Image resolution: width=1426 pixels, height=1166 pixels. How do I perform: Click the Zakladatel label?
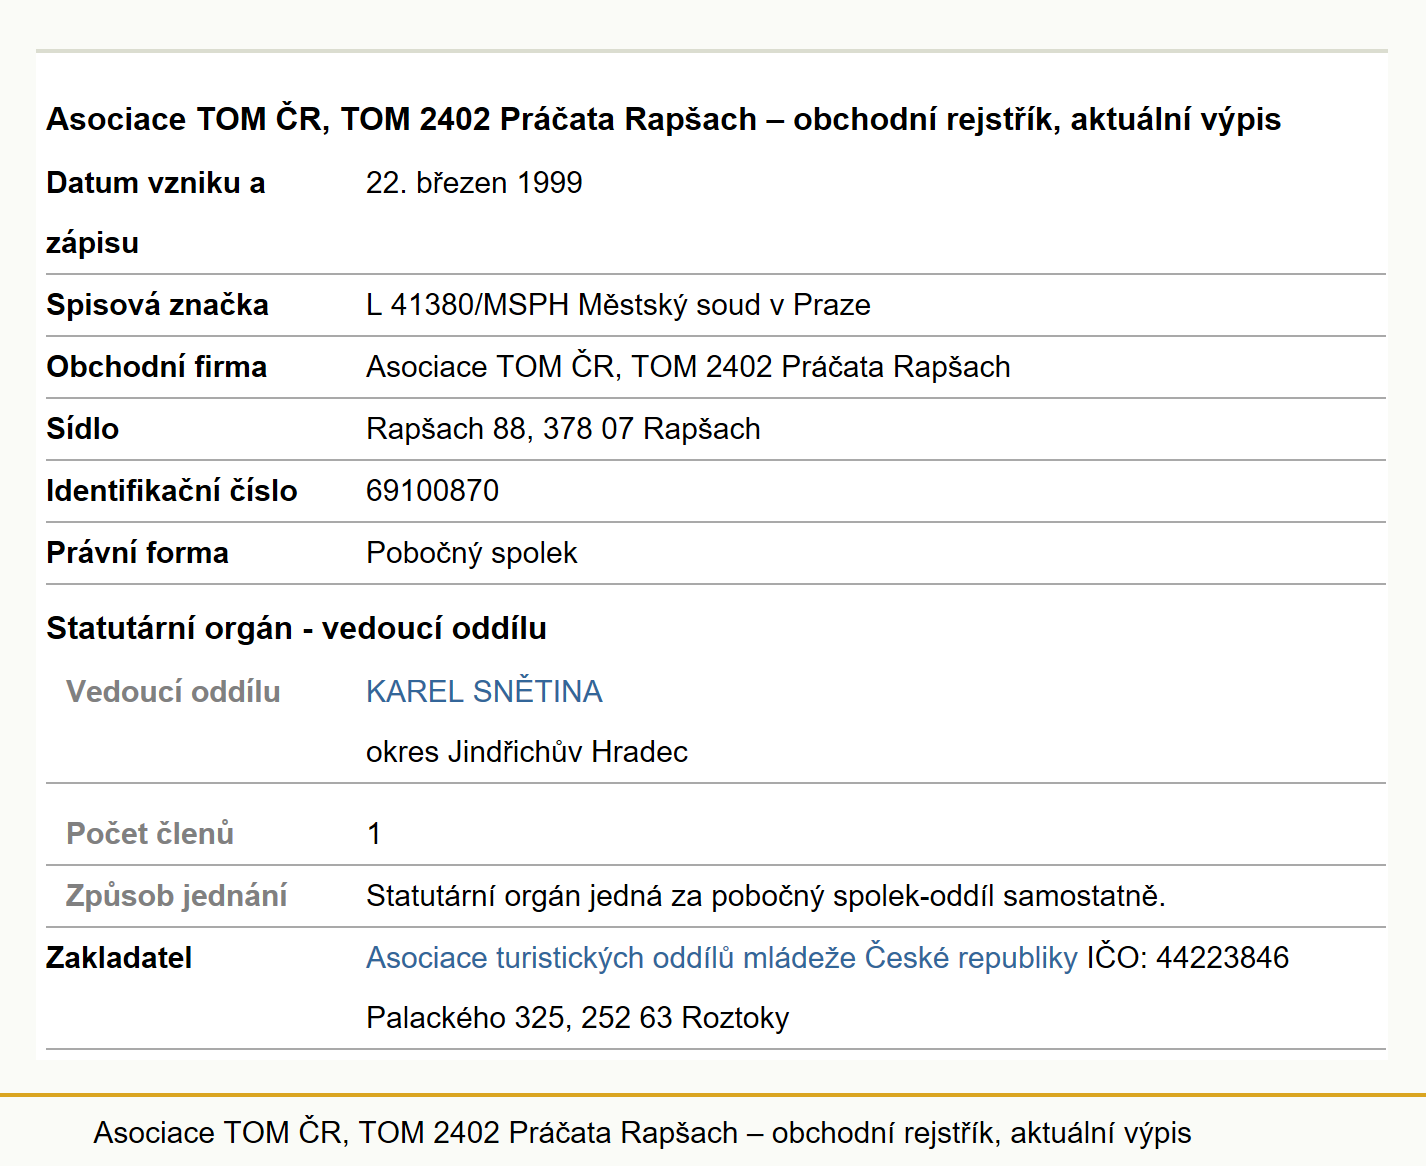click(x=119, y=957)
